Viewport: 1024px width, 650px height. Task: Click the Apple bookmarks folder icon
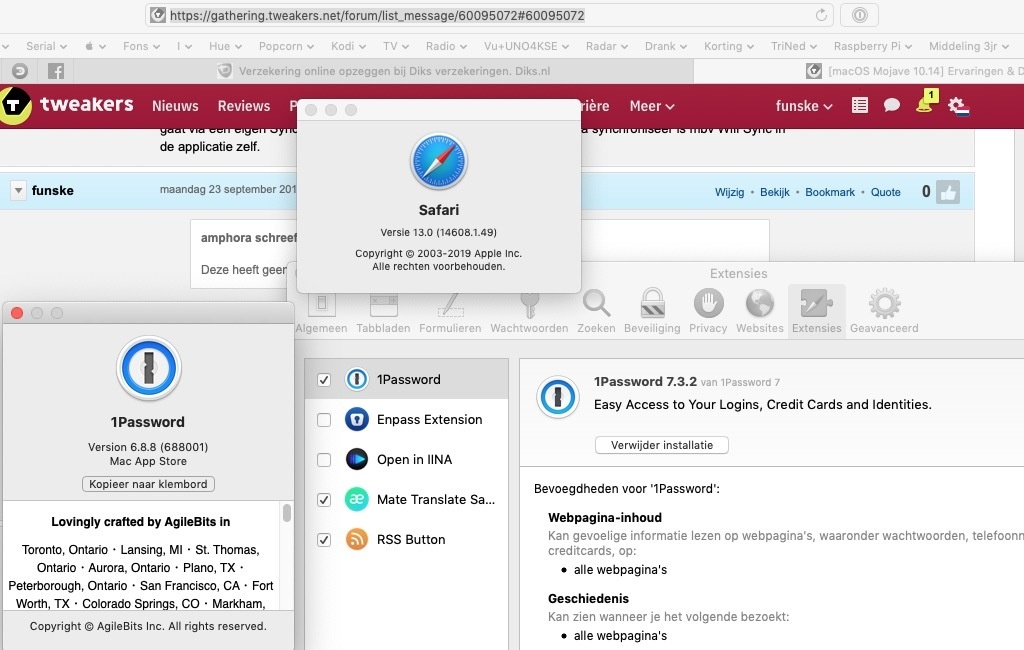95,46
